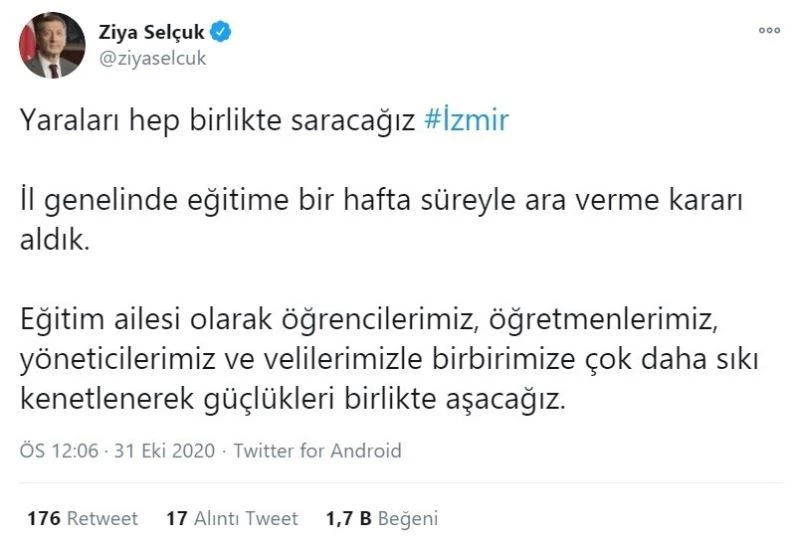This screenshot has height=547, width=800.
Task: Show the 17 Alıntı Tweet list
Action: pyautogui.click(x=232, y=518)
